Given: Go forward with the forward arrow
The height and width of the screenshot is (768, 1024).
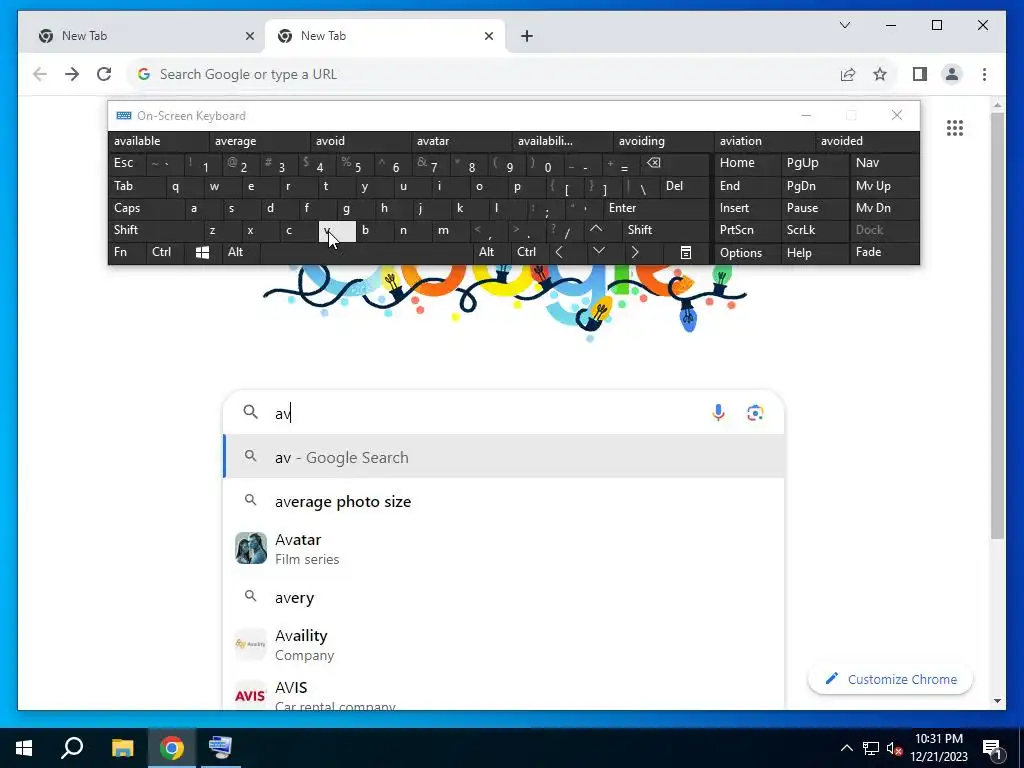Looking at the screenshot, I should 72,74.
